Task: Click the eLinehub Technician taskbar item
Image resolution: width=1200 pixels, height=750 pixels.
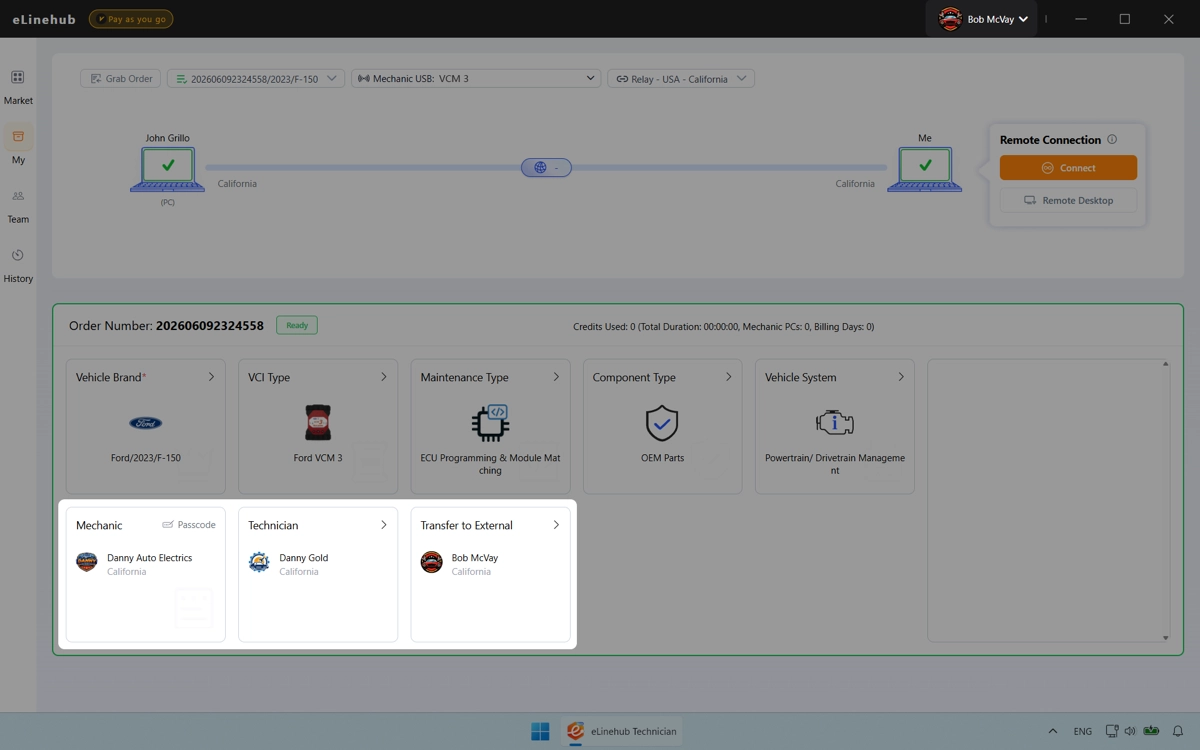Action: click(622, 731)
